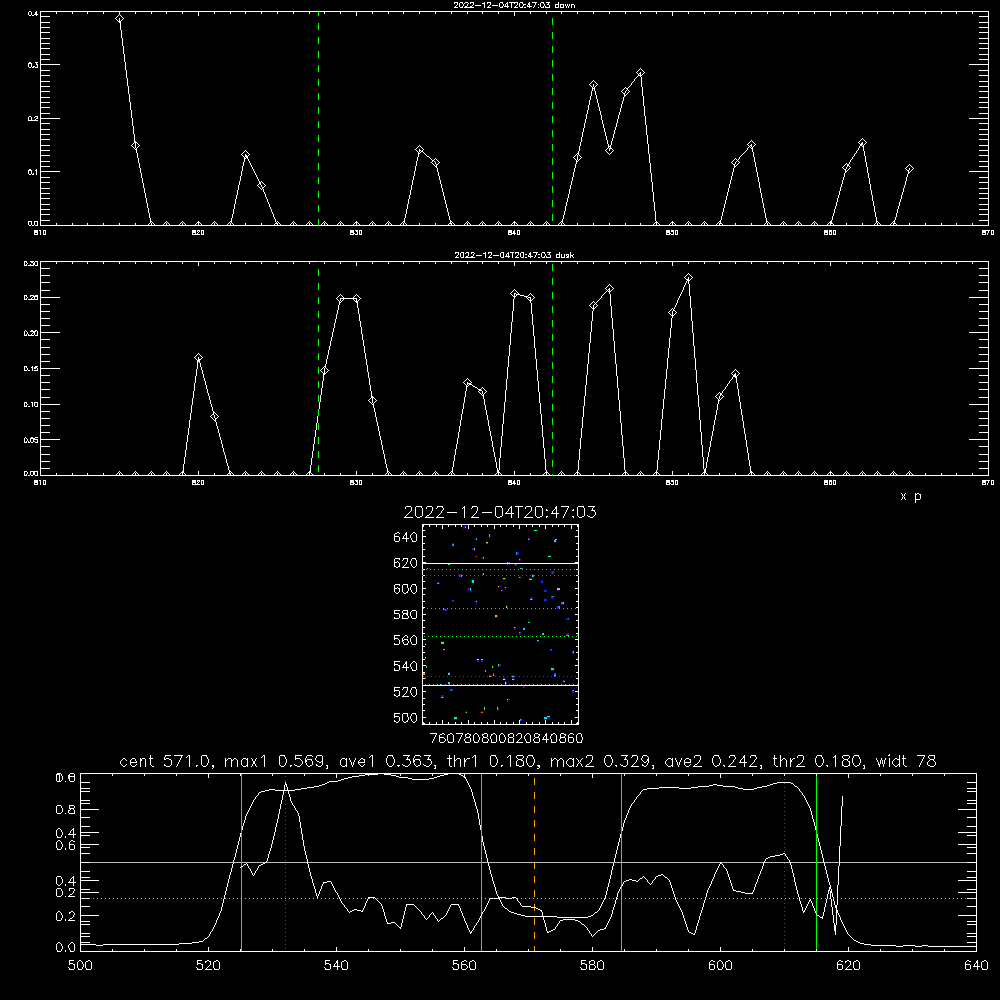Click the right green dashed line in dusk plot
Screen dimensions: 1000x1000
(x=552, y=368)
